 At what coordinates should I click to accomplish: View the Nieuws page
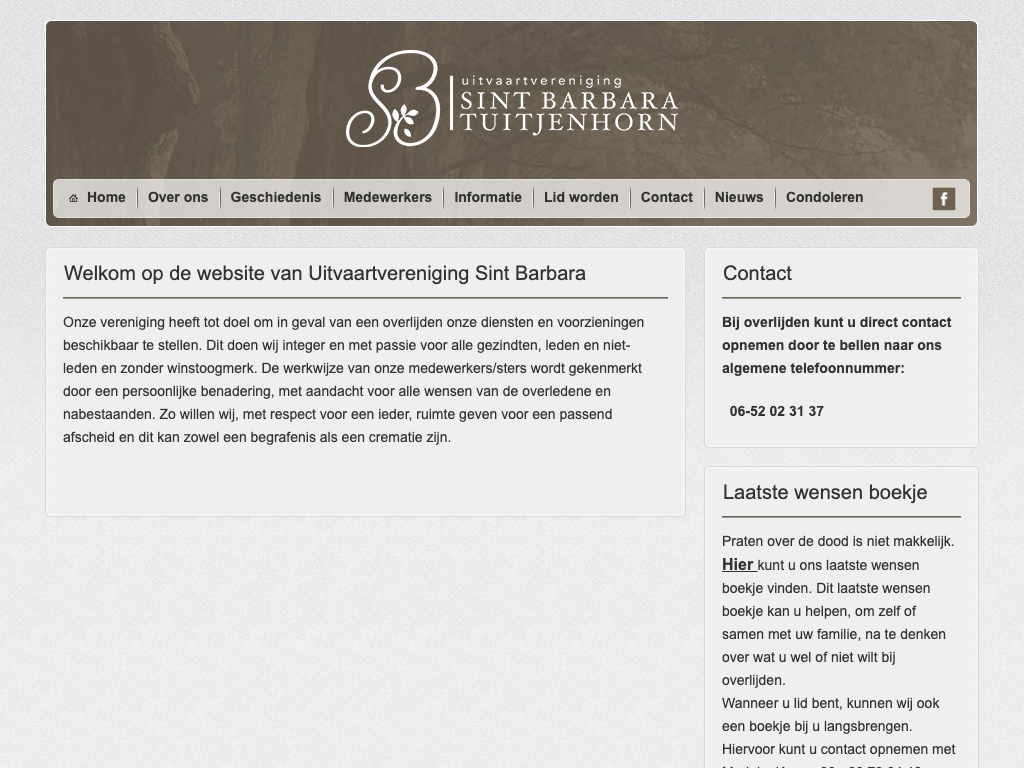point(739,197)
